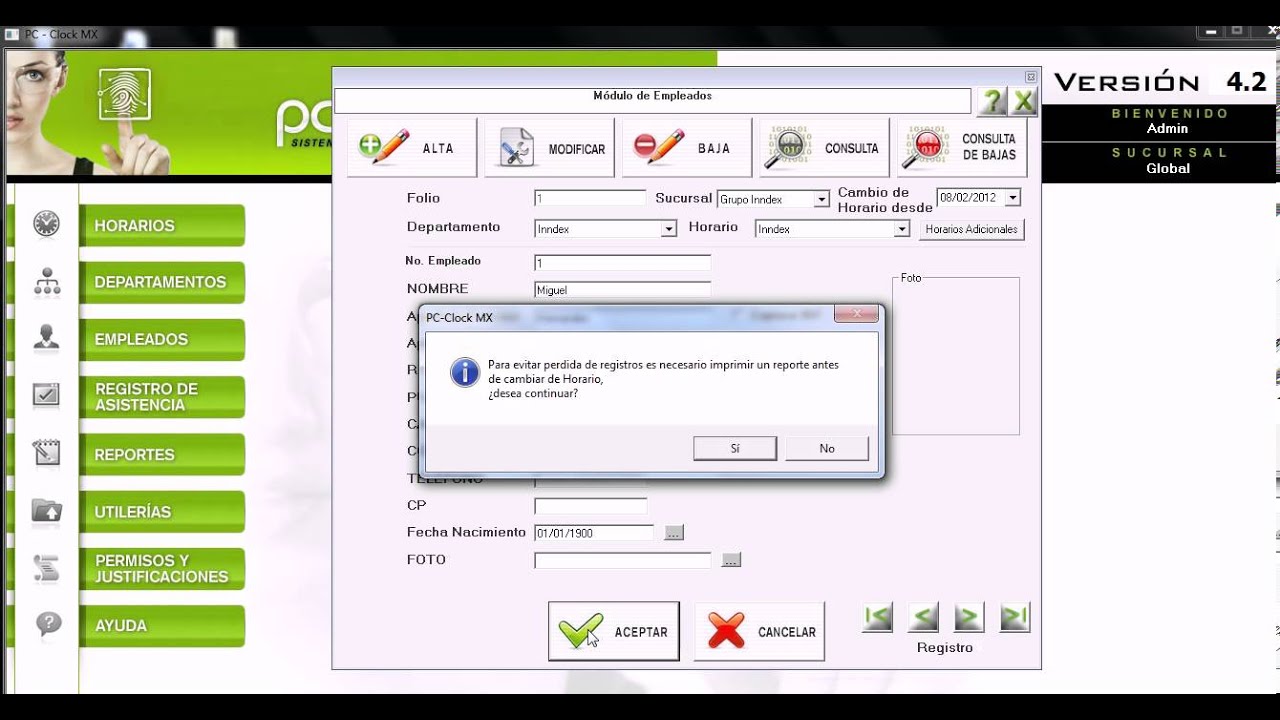Click the Folio input field
1280x720 pixels.
pyautogui.click(x=590, y=199)
